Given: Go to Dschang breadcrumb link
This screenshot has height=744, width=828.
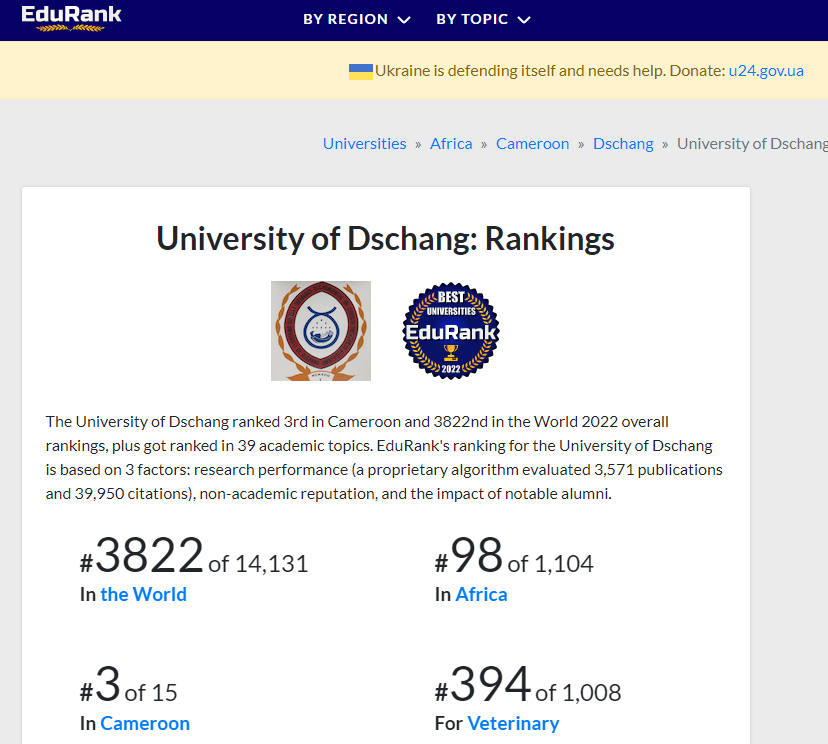Looking at the screenshot, I should [x=623, y=144].
